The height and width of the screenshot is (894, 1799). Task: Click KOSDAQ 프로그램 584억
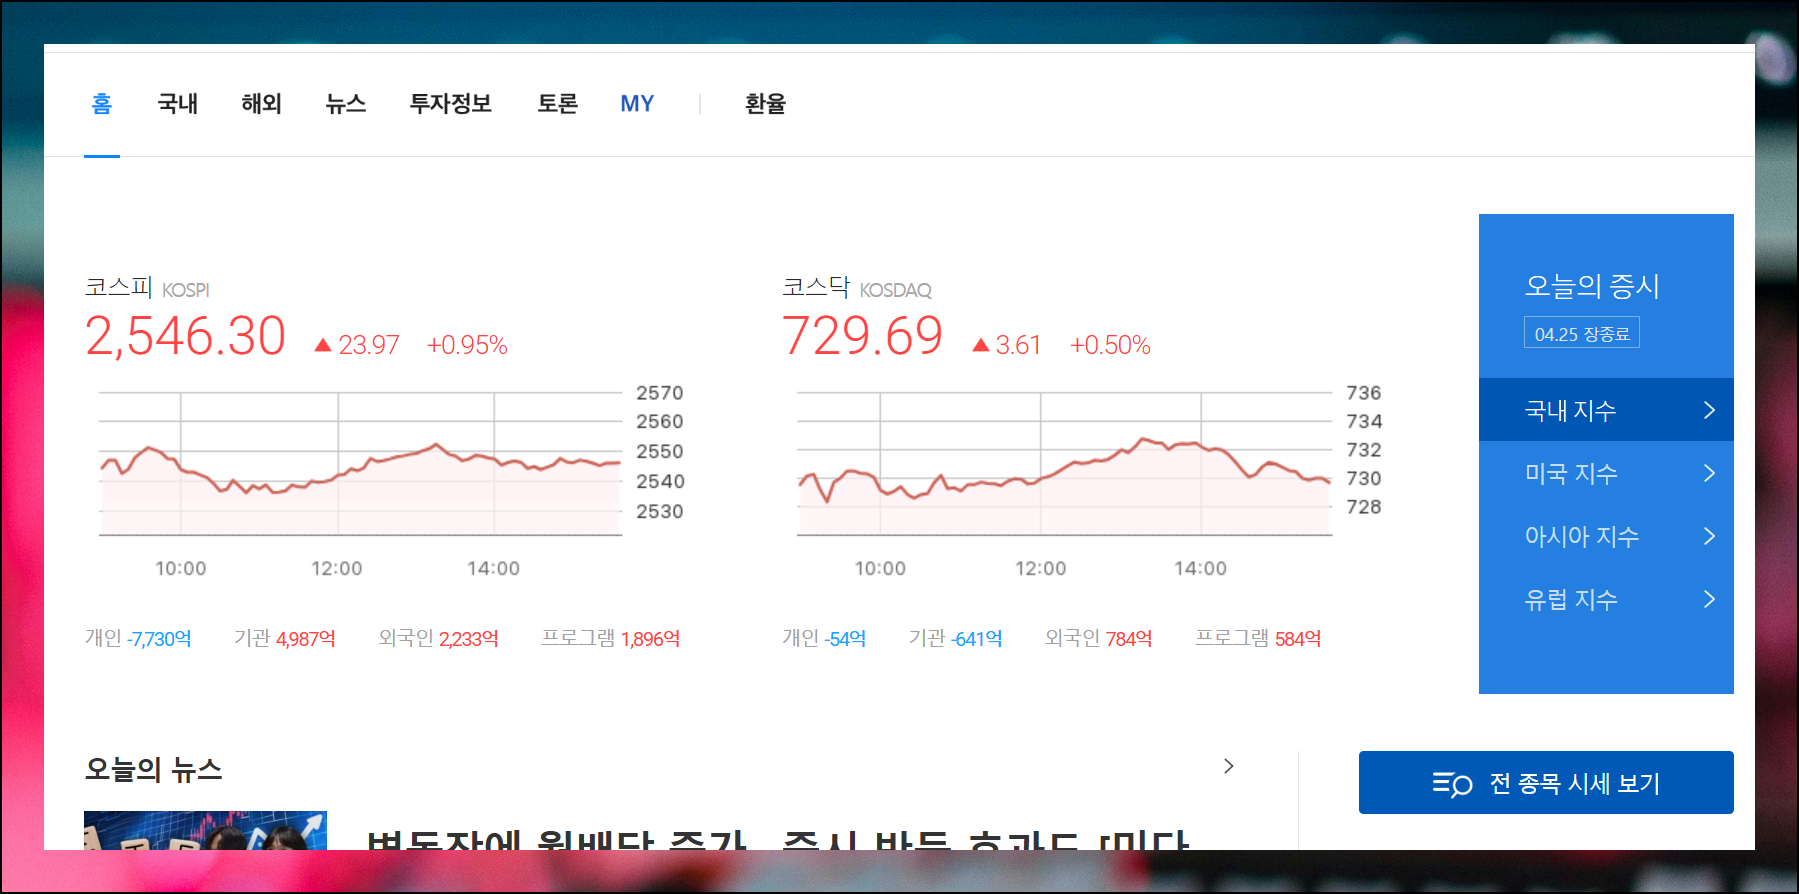pos(1258,638)
